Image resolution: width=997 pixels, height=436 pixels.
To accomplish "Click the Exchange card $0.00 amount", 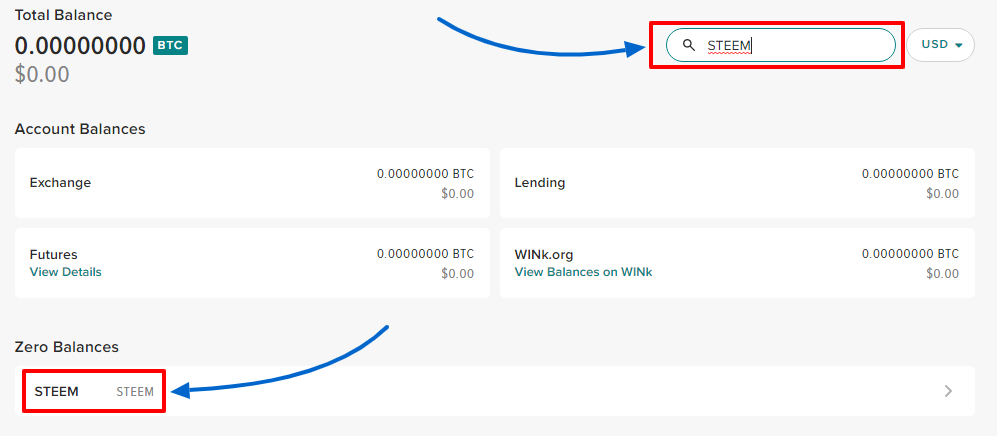I will click(458, 194).
